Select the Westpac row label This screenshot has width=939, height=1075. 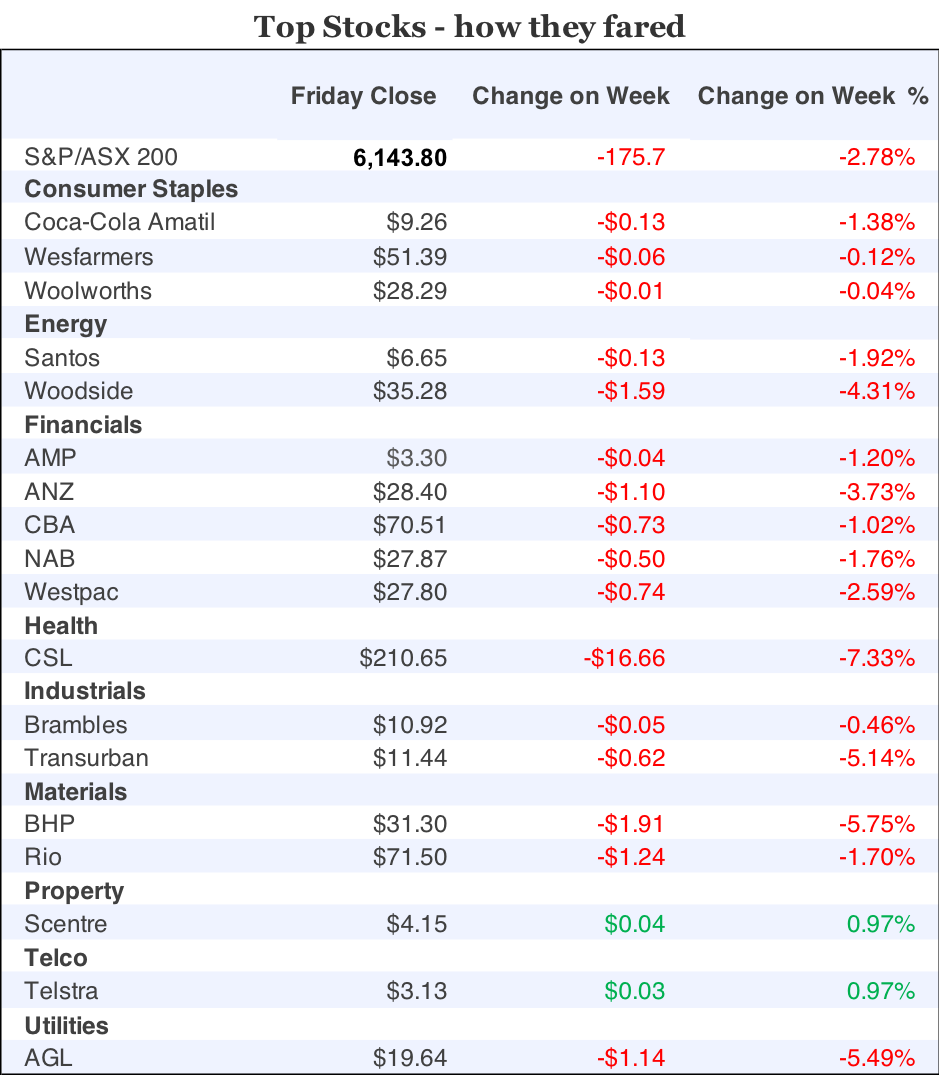point(71,592)
